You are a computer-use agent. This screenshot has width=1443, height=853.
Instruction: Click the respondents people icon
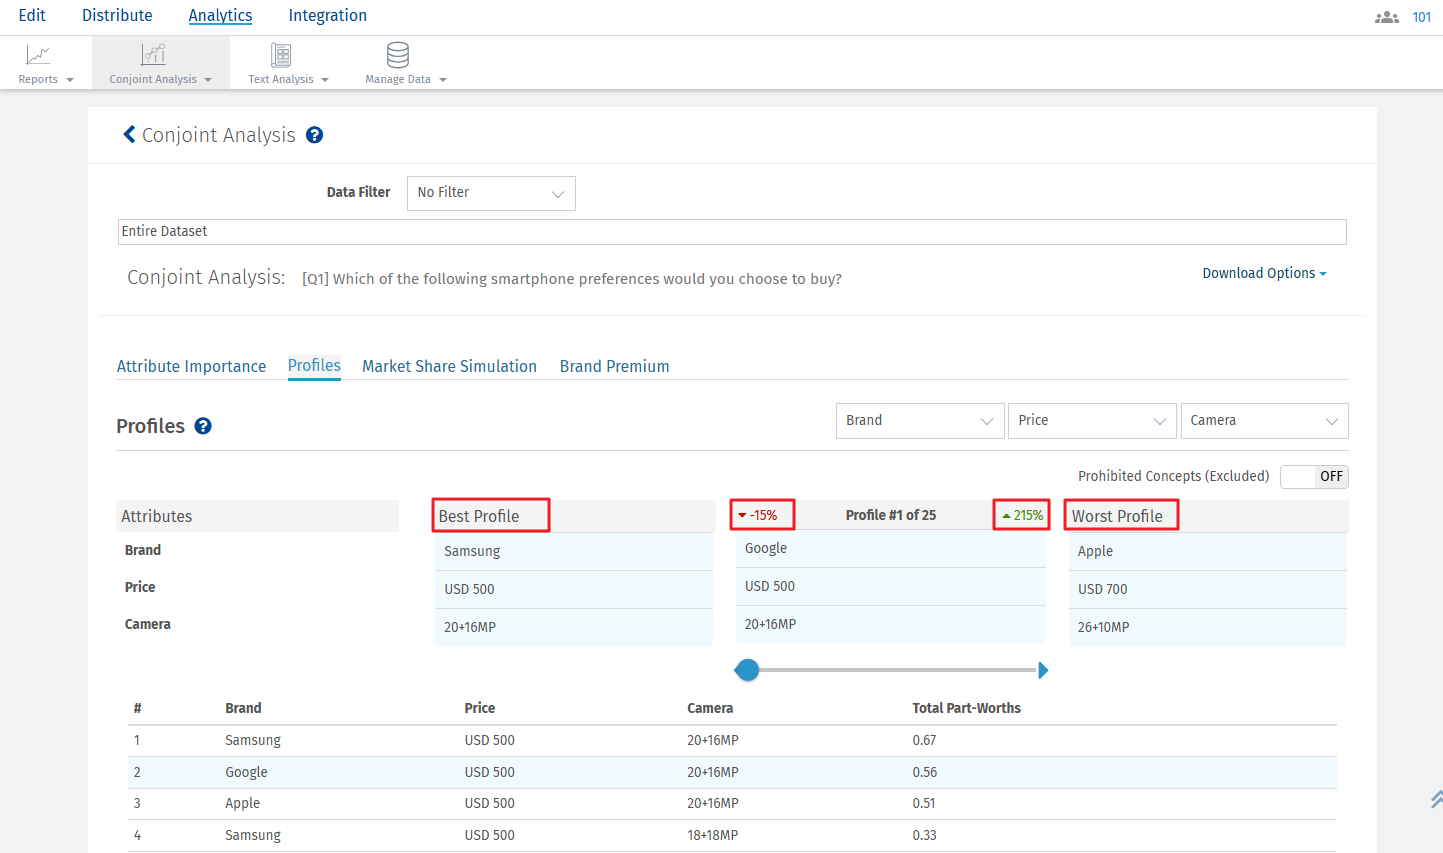coord(1387,17)
